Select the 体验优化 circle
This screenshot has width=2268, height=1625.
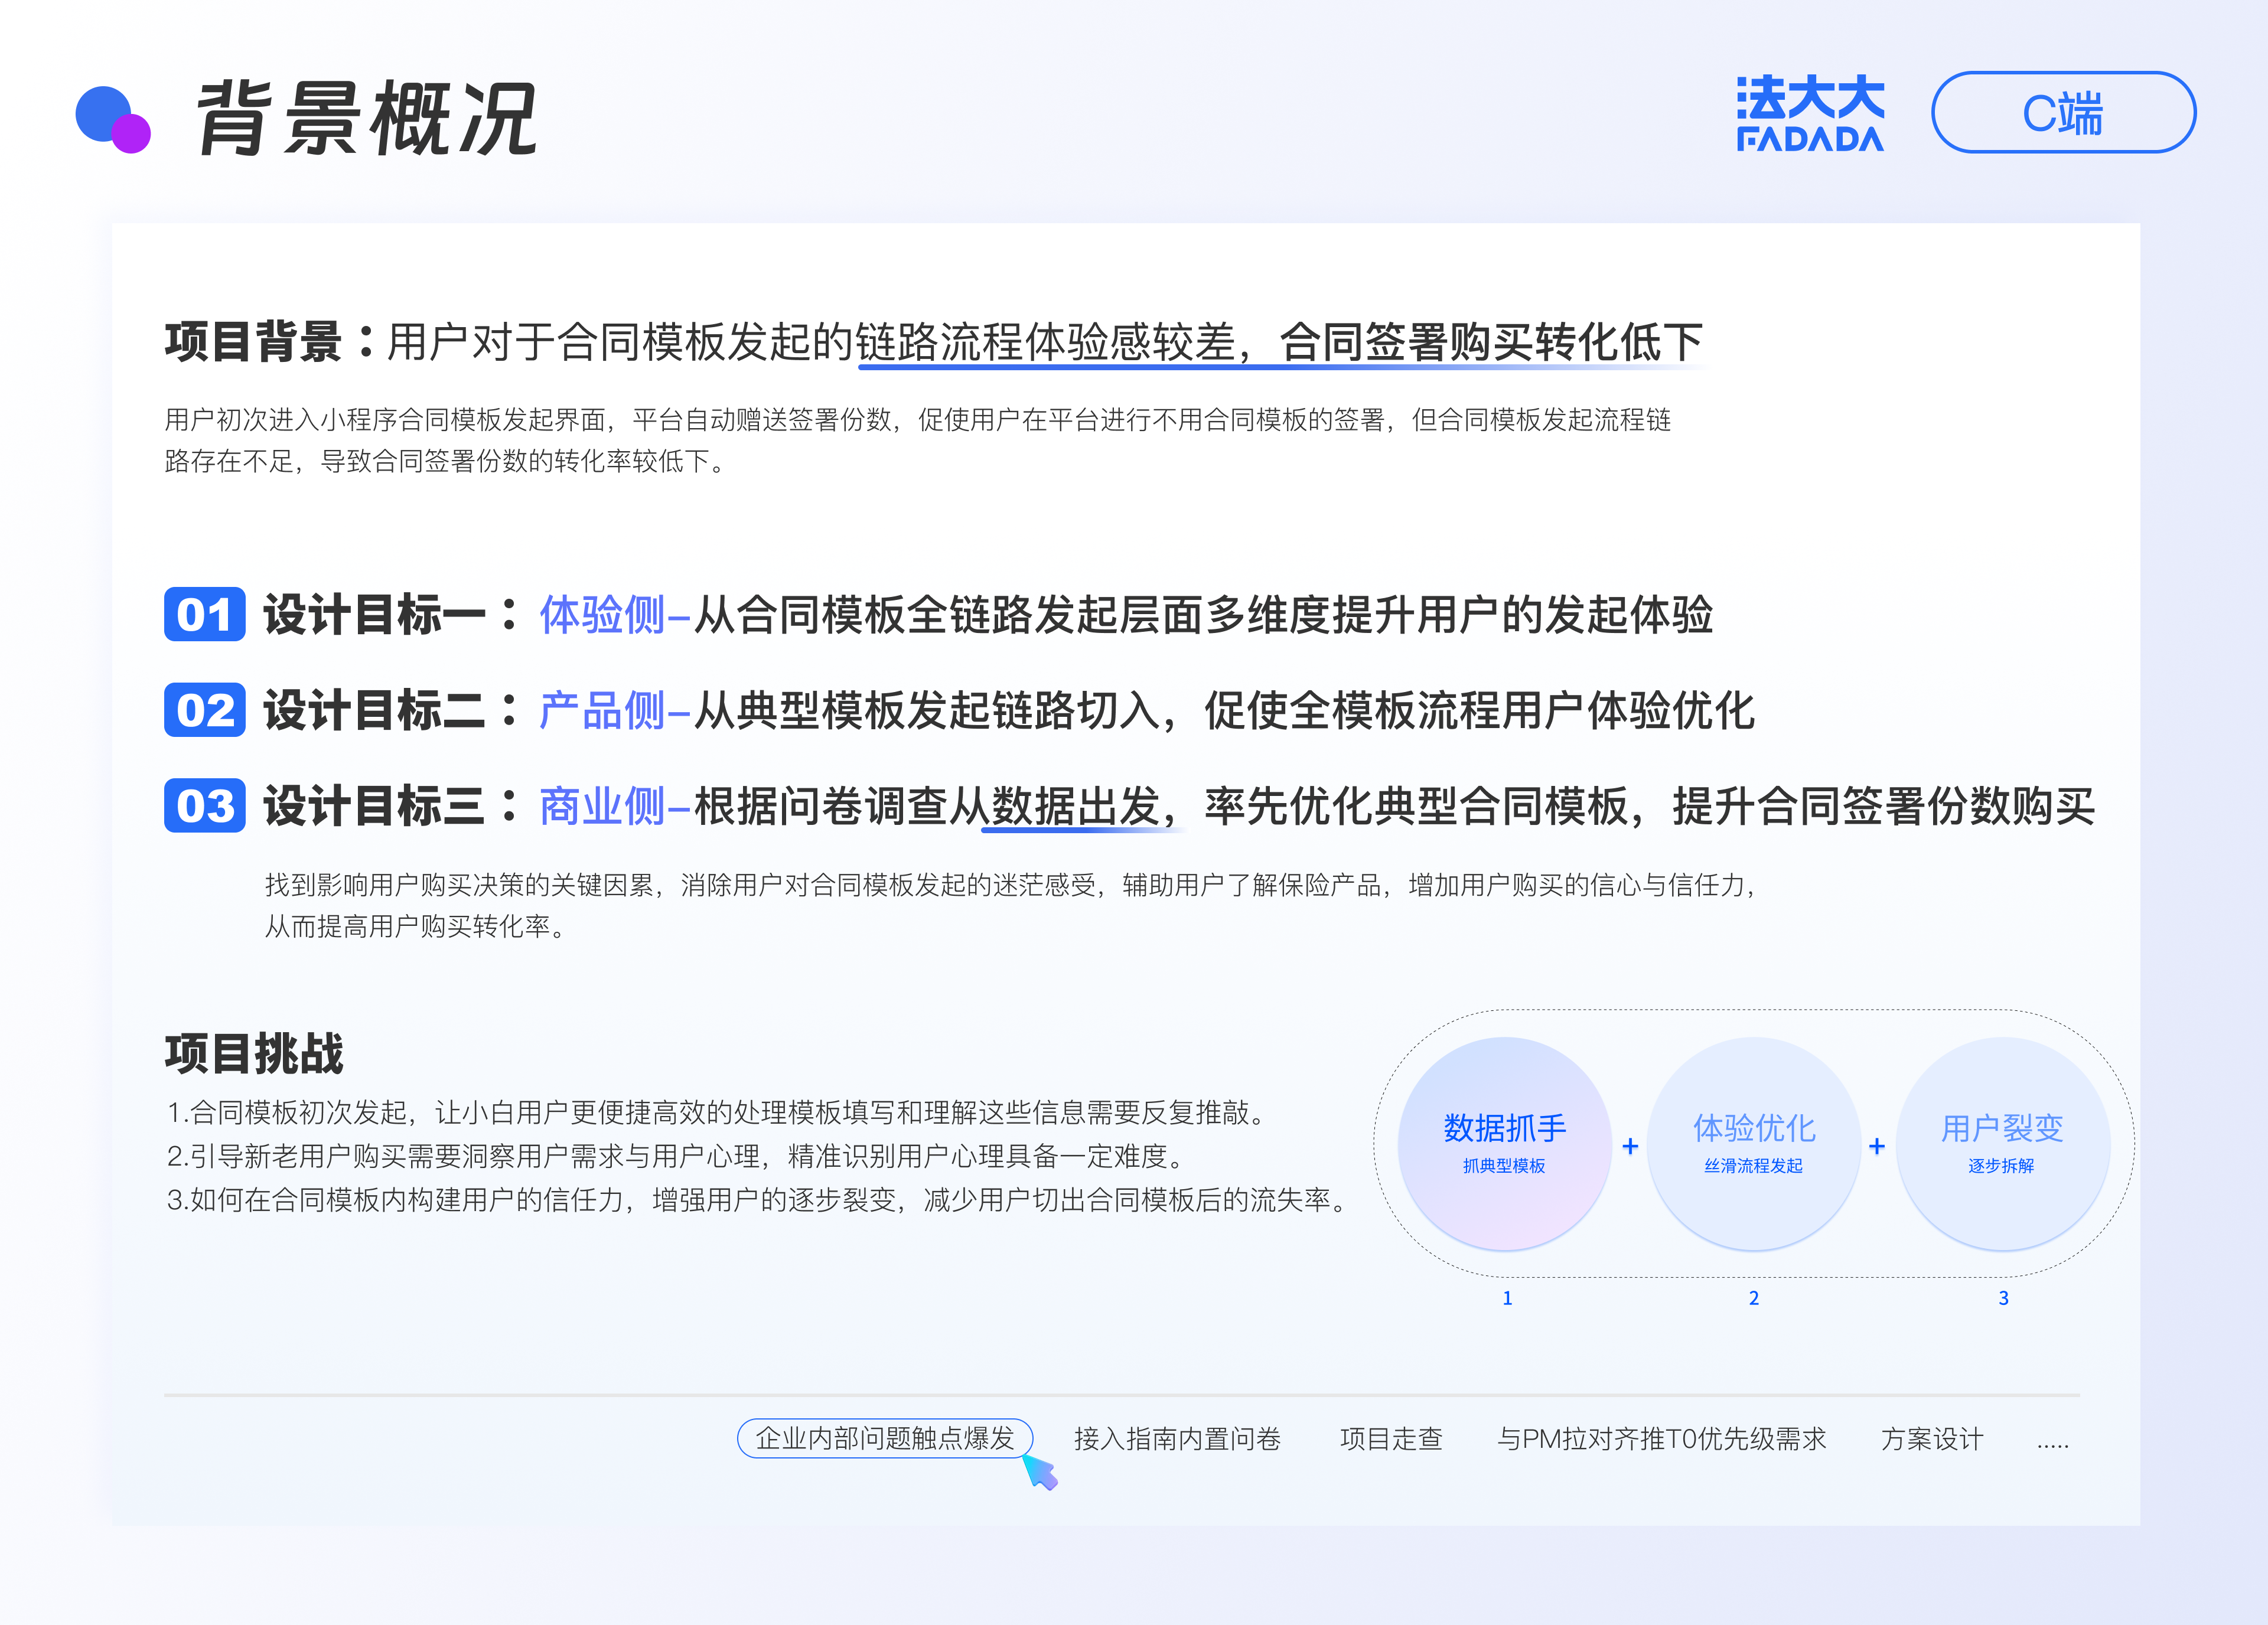click(1754, 1143)
